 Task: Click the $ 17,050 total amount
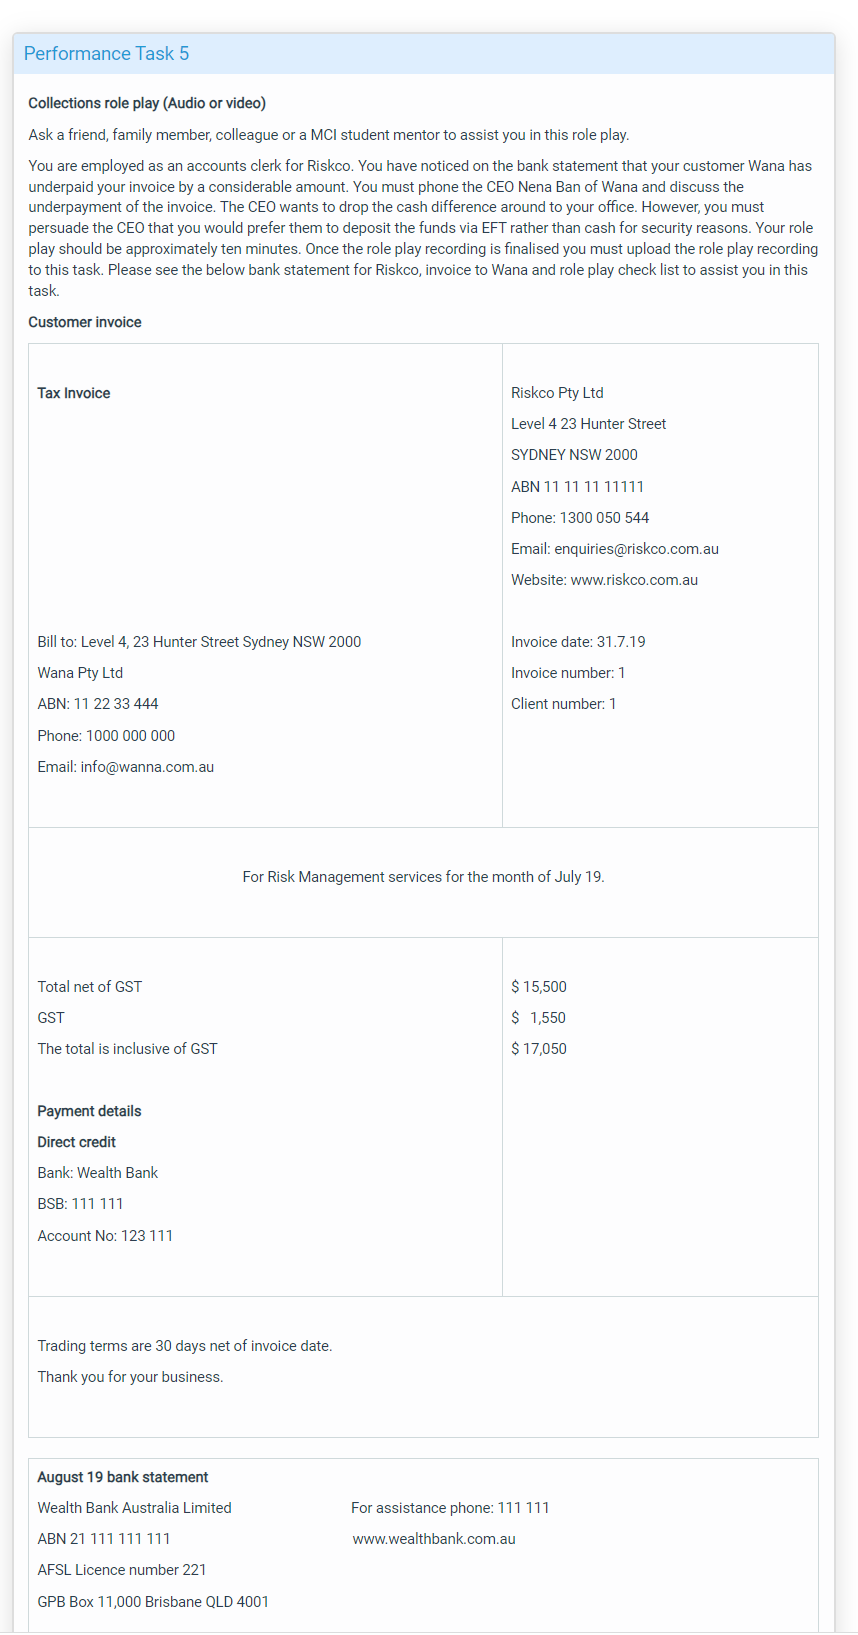point(539,1049)
